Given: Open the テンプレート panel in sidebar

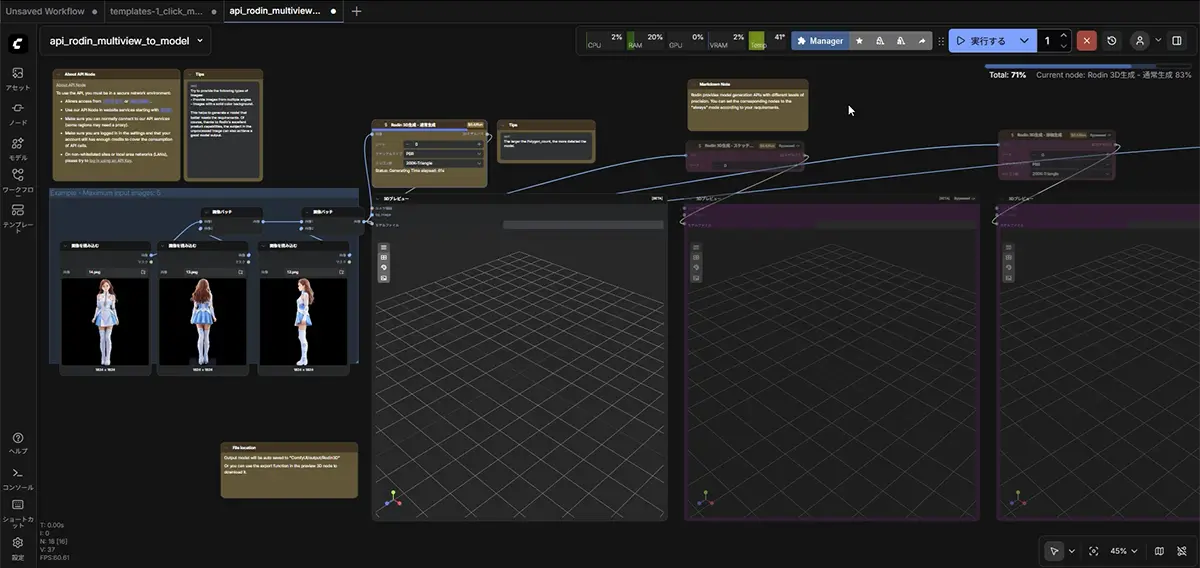Looking at the screenshot, I should 17,218.
